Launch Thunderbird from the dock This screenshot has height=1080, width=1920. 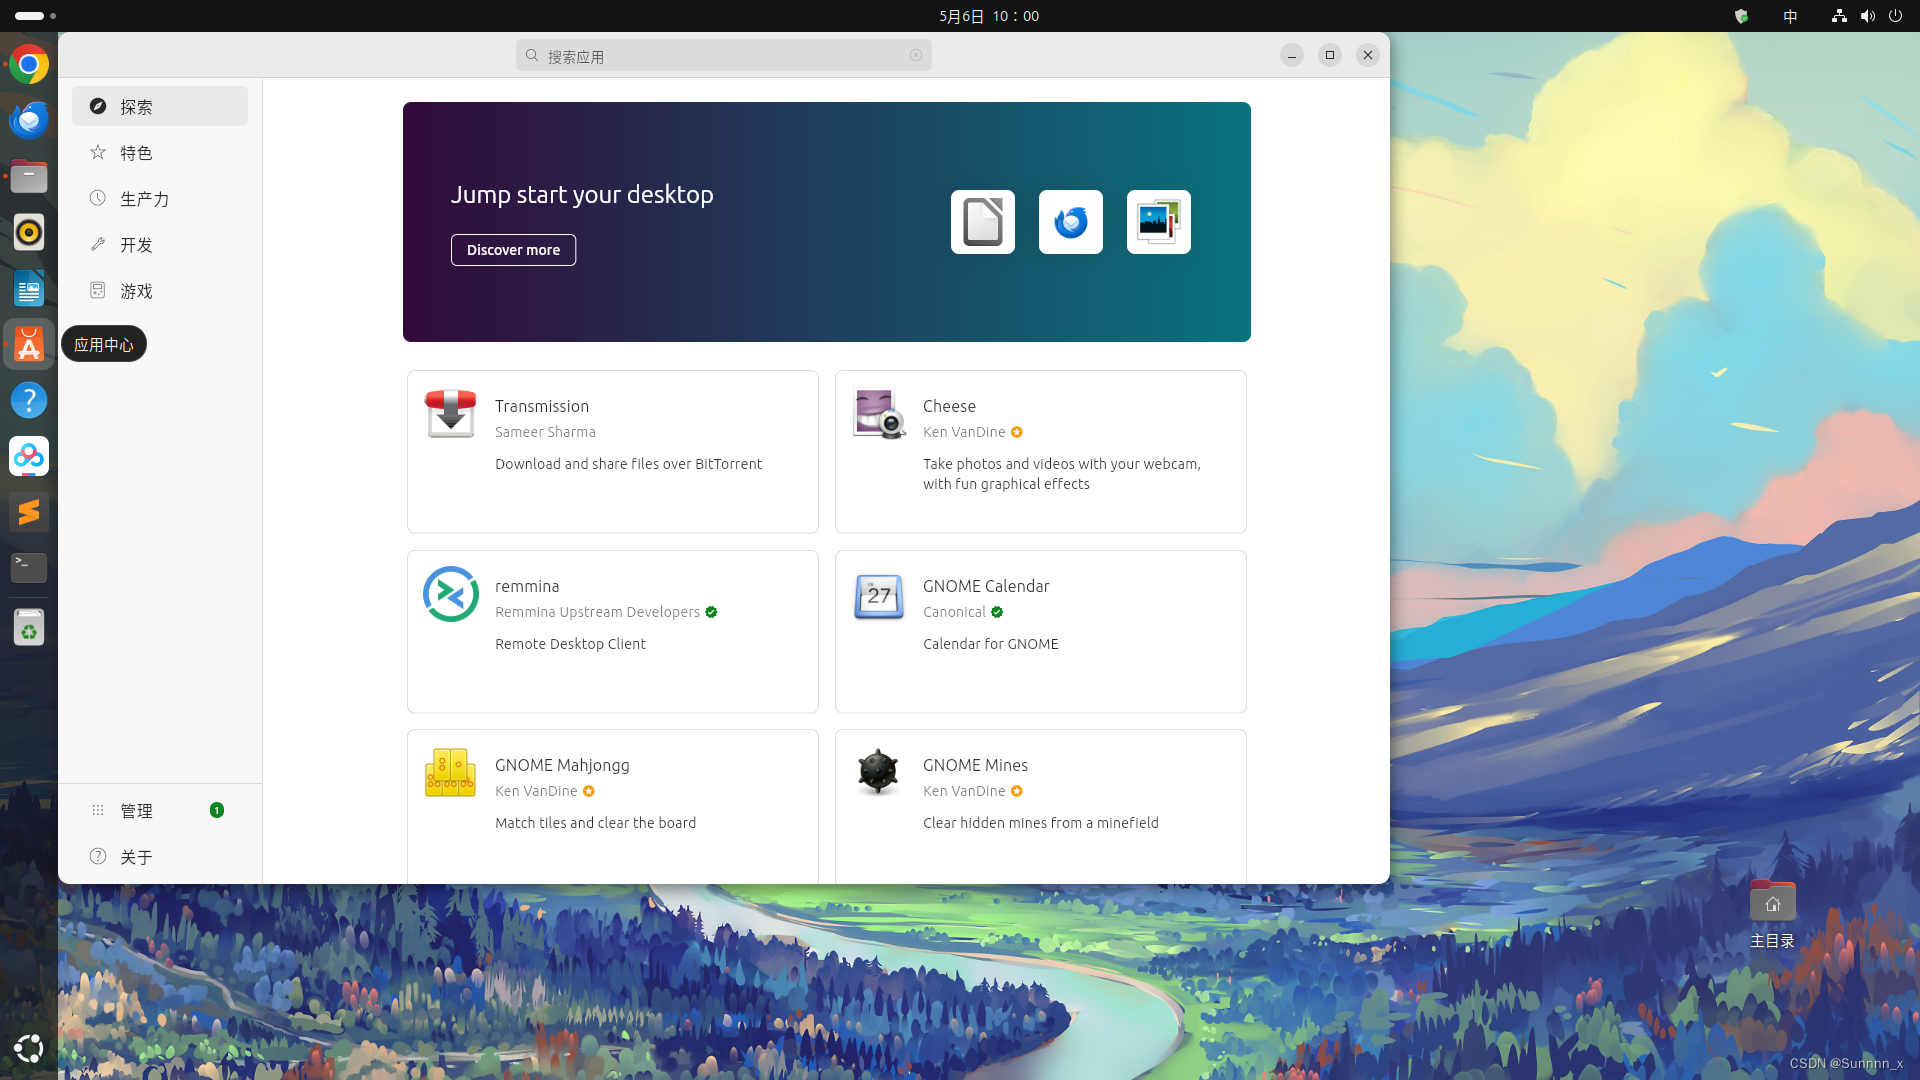[x=28, y=119]
